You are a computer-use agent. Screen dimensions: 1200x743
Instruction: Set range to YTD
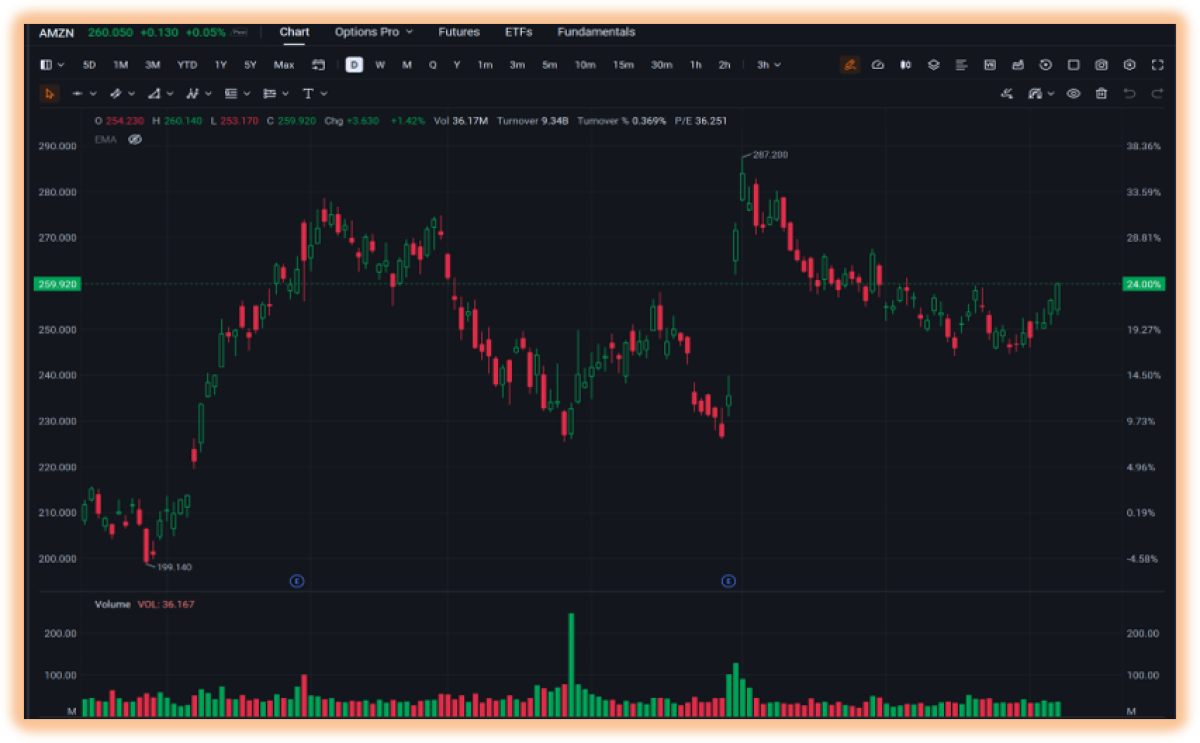click(x=187, y=65)
